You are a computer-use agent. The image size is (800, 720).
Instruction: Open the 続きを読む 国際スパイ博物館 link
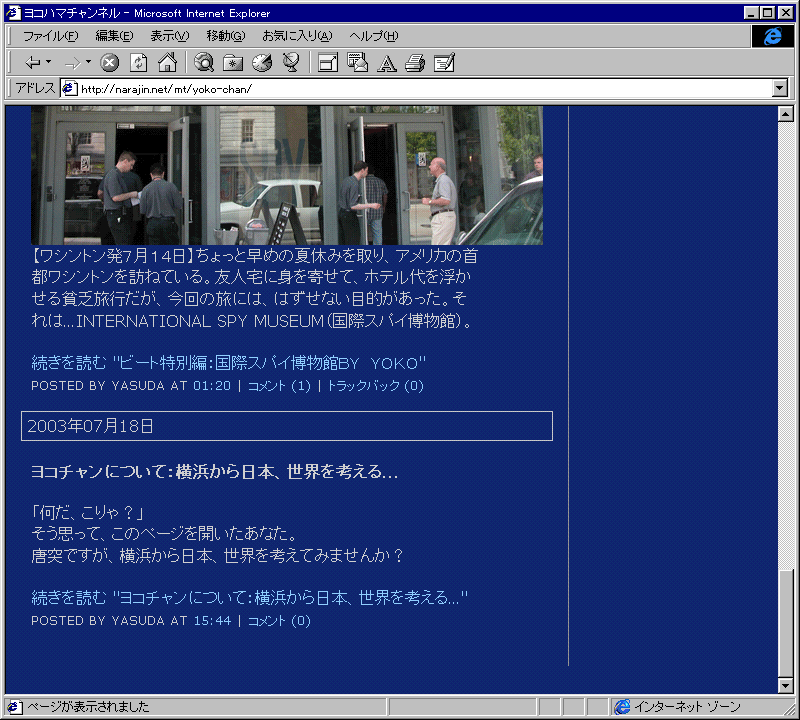click(228, 363)
